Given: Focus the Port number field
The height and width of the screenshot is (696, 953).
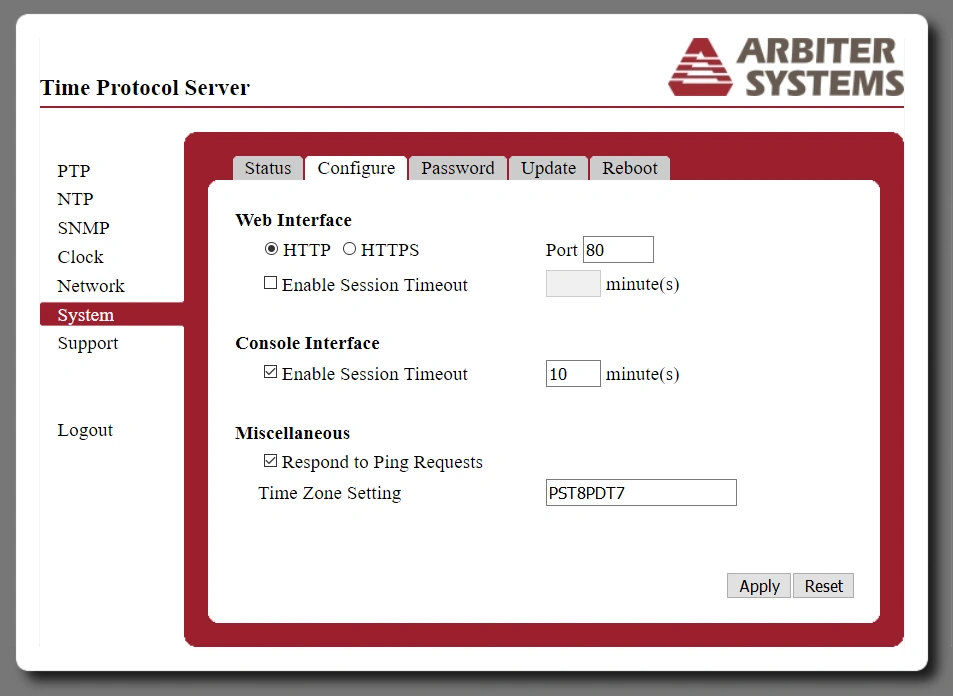Looking at the screenshot, I should coord(617,249).
